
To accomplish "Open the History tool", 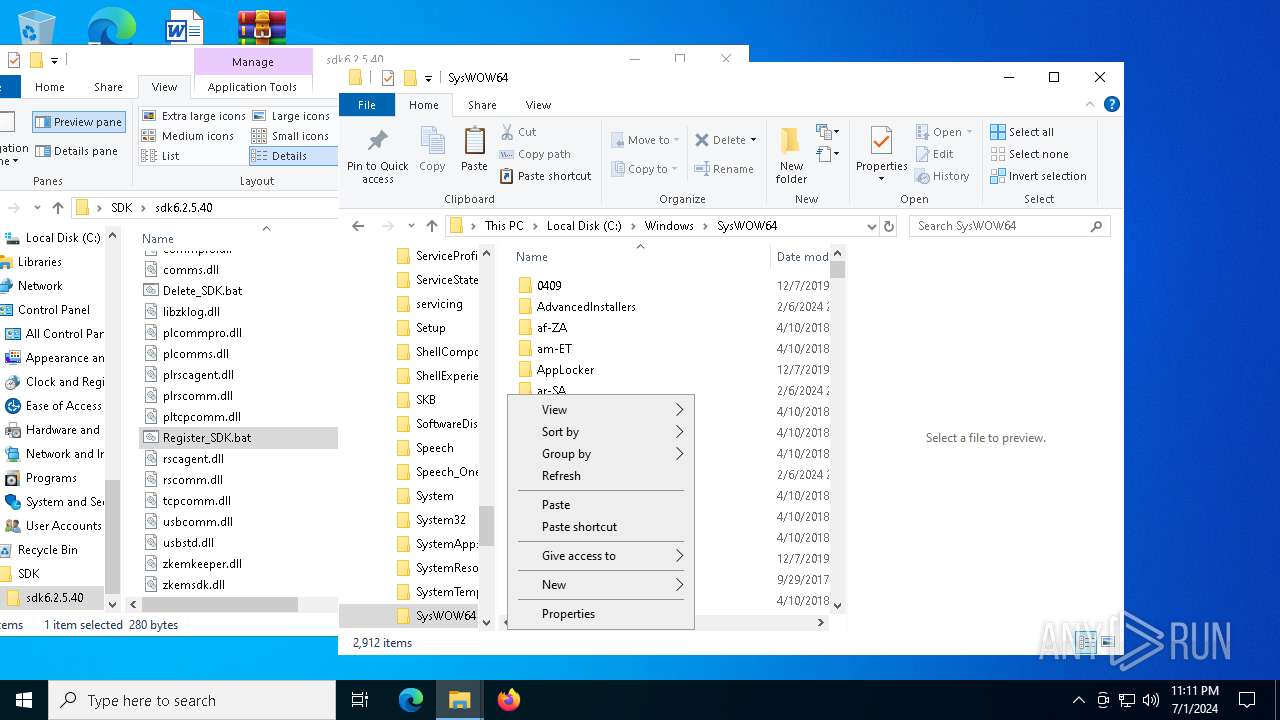I will [x=943, y=176].
